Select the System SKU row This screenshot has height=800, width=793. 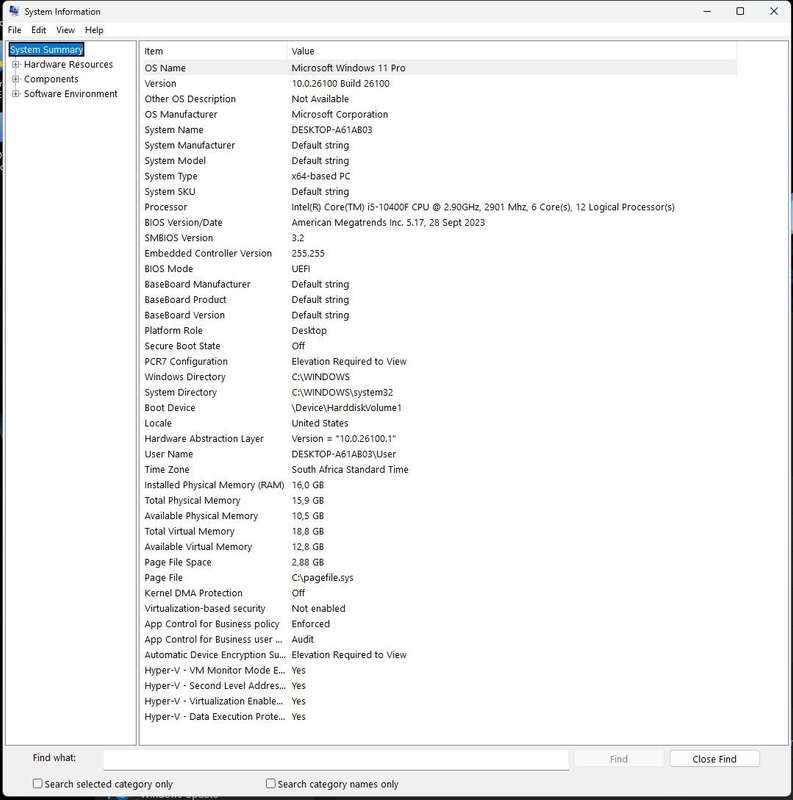click(439, 191)
